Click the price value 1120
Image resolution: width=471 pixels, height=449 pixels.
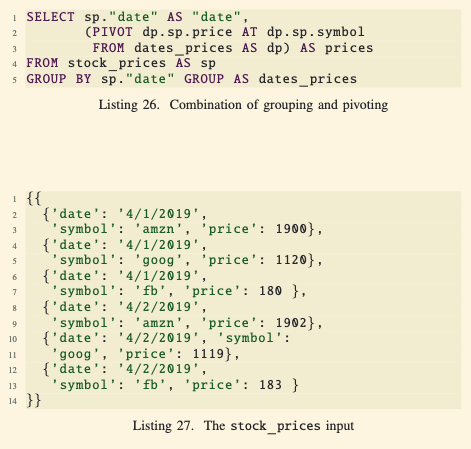pos(291,260)
